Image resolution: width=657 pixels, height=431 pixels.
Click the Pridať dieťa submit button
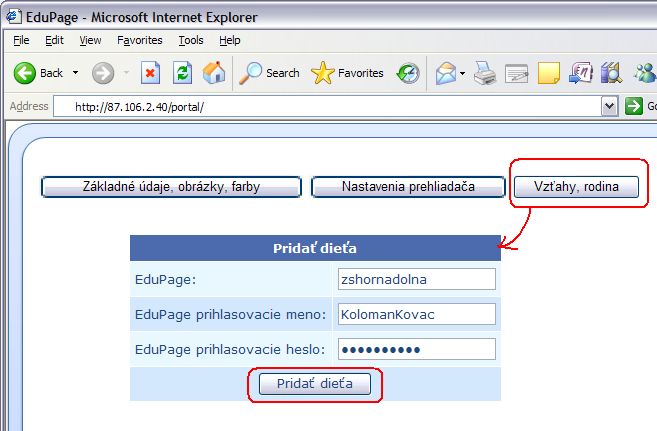pos(315,383)
